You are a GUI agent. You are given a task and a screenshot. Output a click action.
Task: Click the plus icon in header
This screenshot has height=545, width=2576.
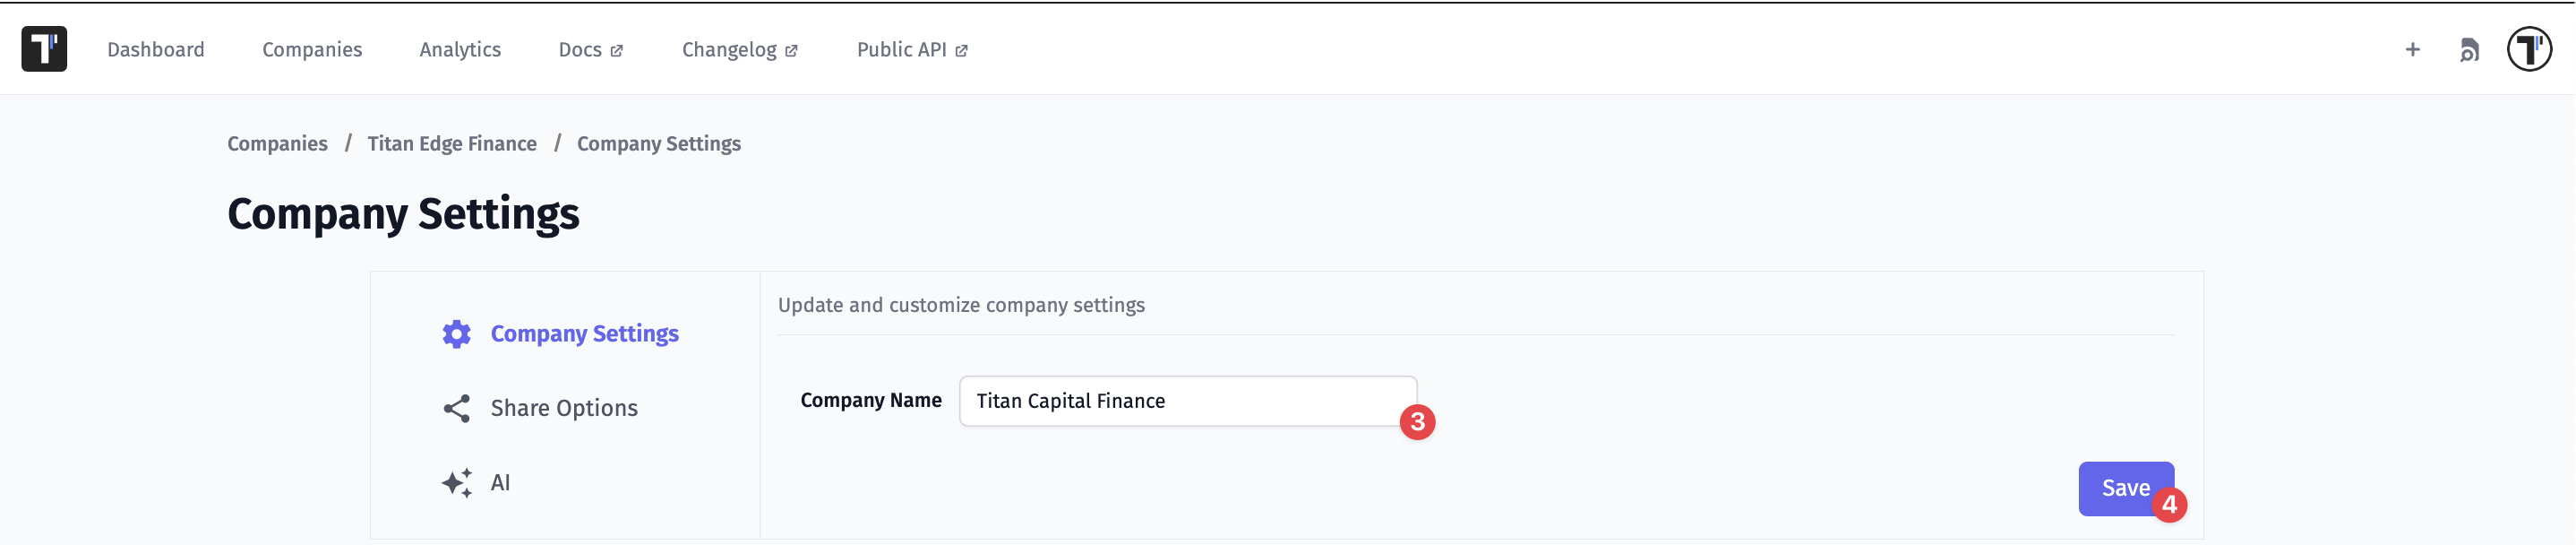tap(2412, 49)
